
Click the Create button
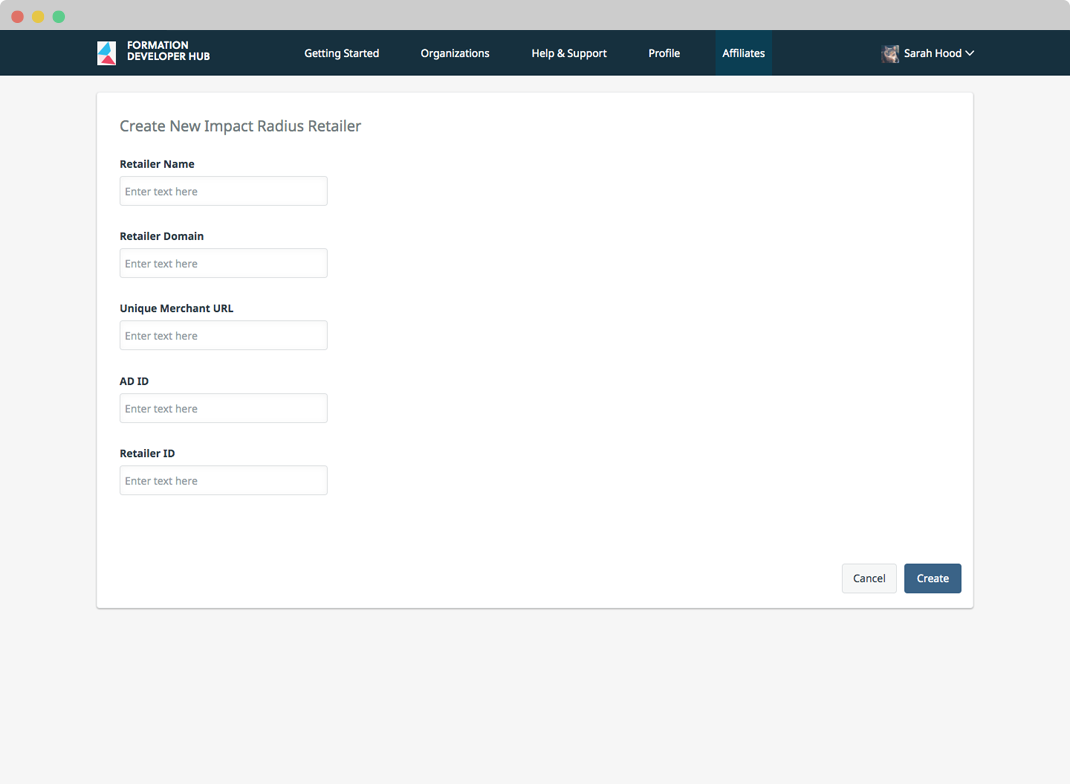[932, 579]
